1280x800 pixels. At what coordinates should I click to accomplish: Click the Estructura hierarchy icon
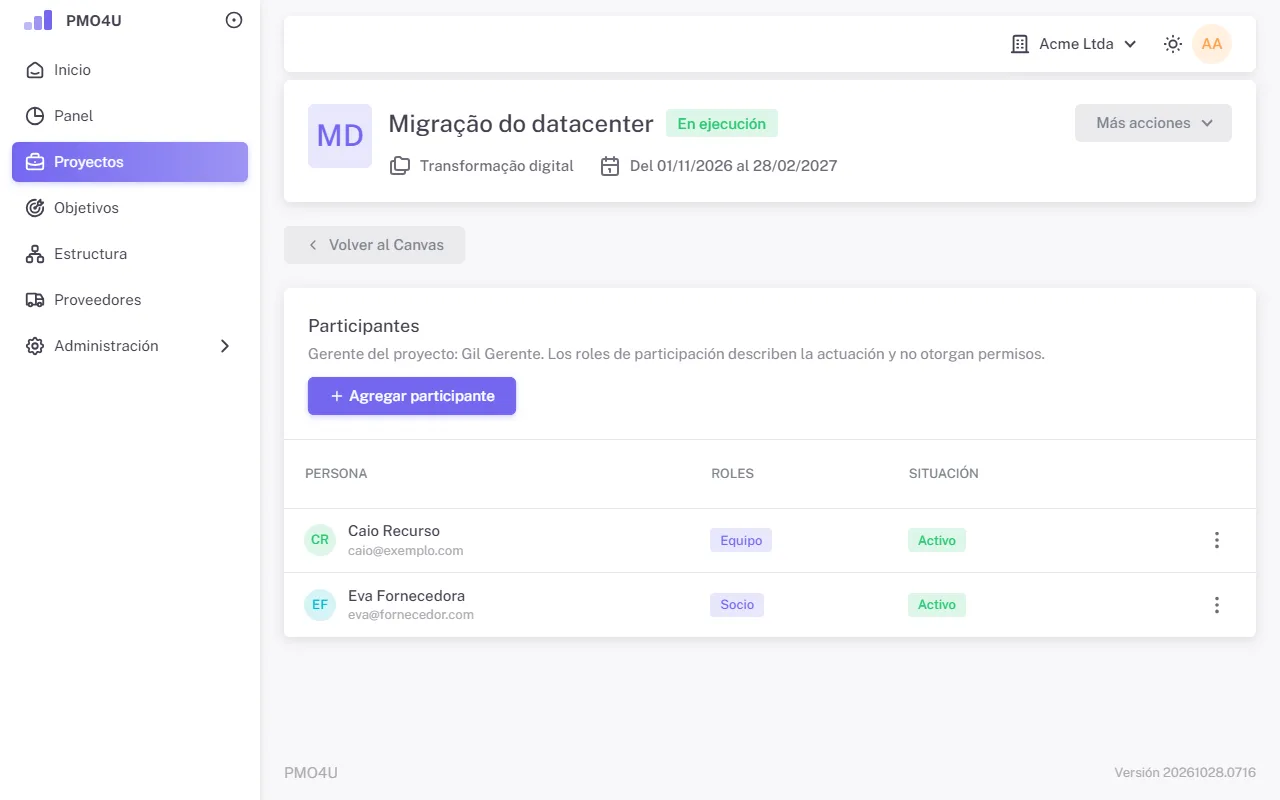[35, 254]
